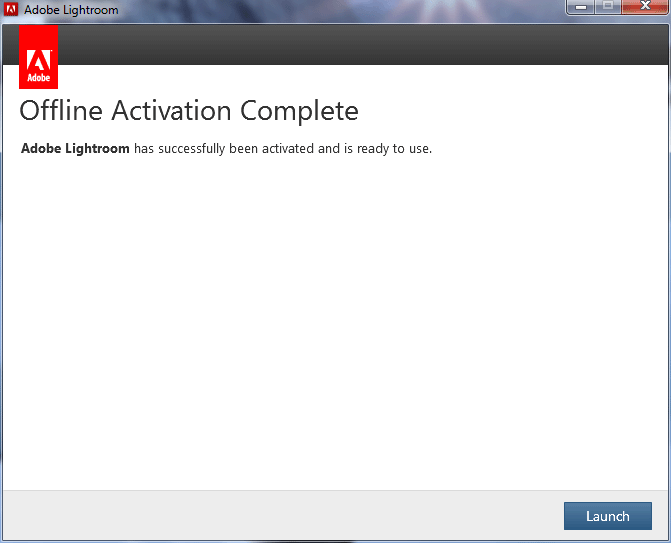This screenshot has width=671, height=543.
Task: Maximize the Adobe Lightroom window
Action: click(x=608, y=7)
